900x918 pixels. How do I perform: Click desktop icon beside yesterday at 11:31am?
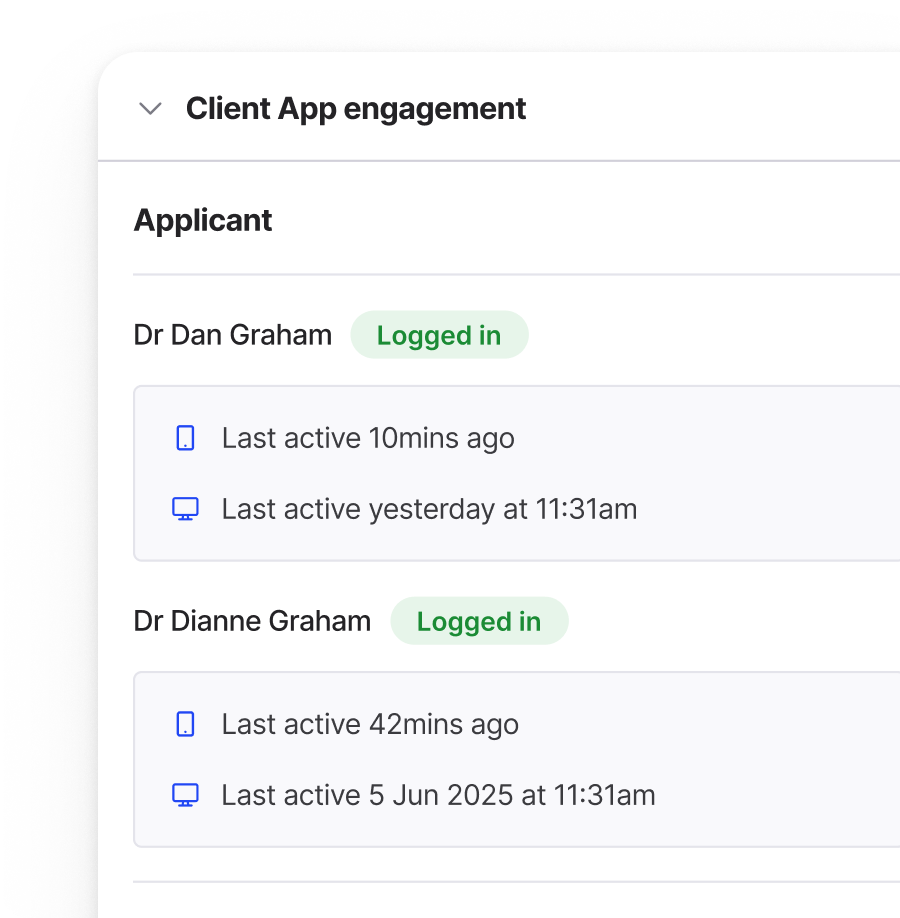[x=186, y=509]
